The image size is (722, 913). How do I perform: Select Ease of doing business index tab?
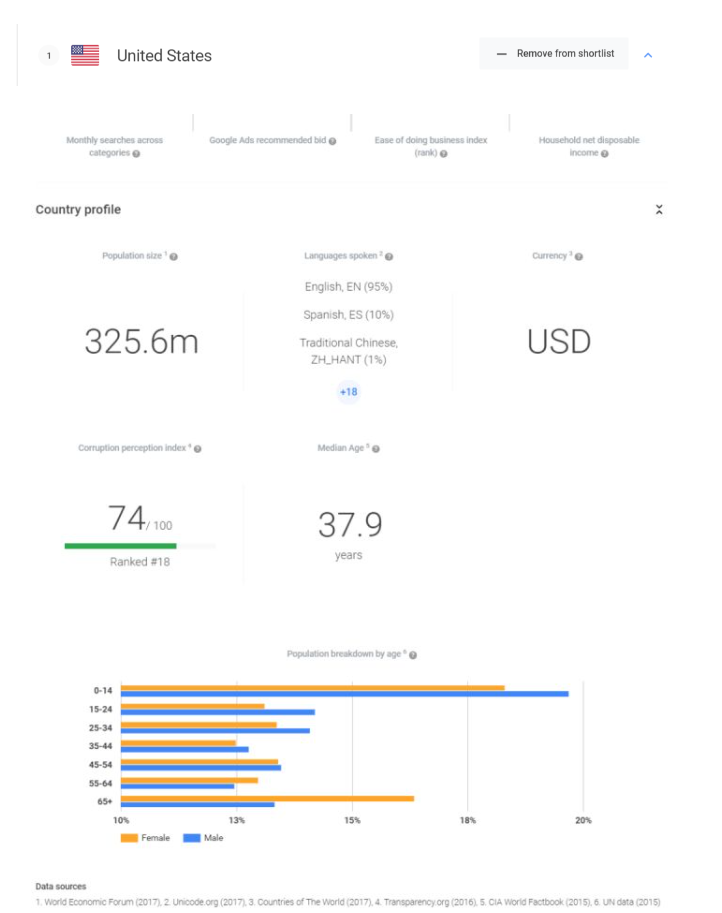(x=431, y=146)
